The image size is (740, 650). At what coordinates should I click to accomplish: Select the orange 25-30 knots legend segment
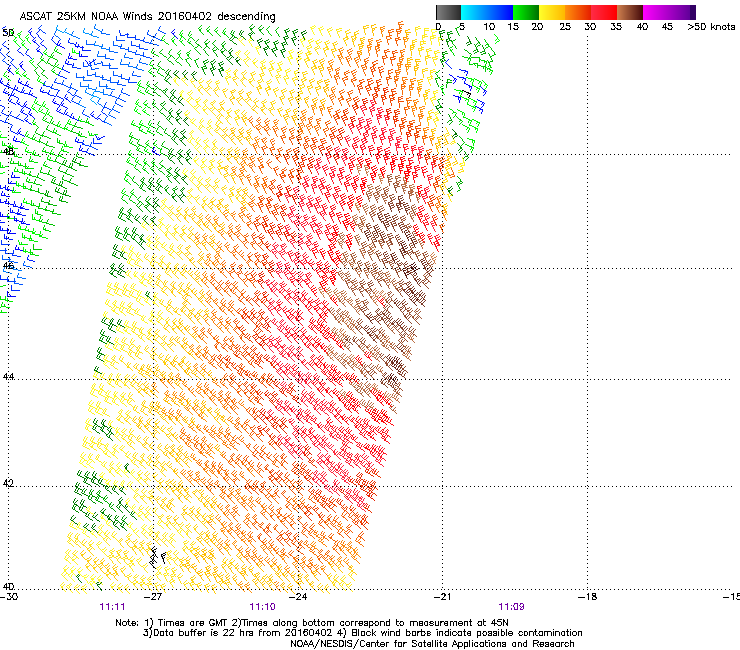coord(578,12)
